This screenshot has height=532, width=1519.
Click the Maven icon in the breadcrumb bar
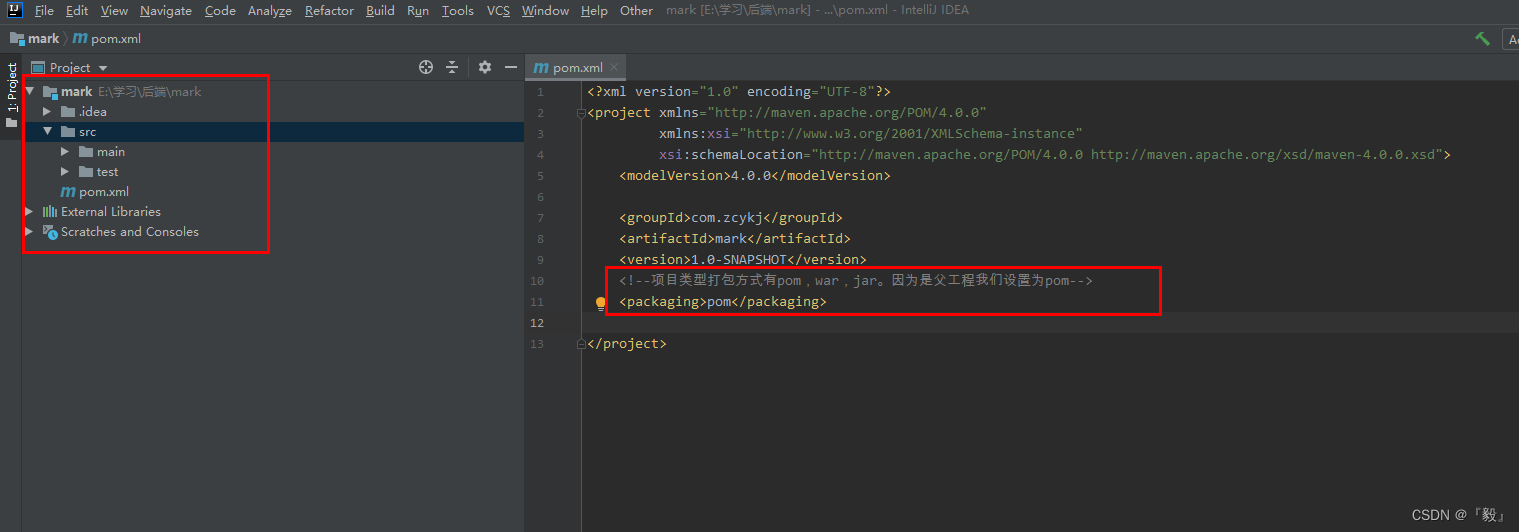[80, 38]
